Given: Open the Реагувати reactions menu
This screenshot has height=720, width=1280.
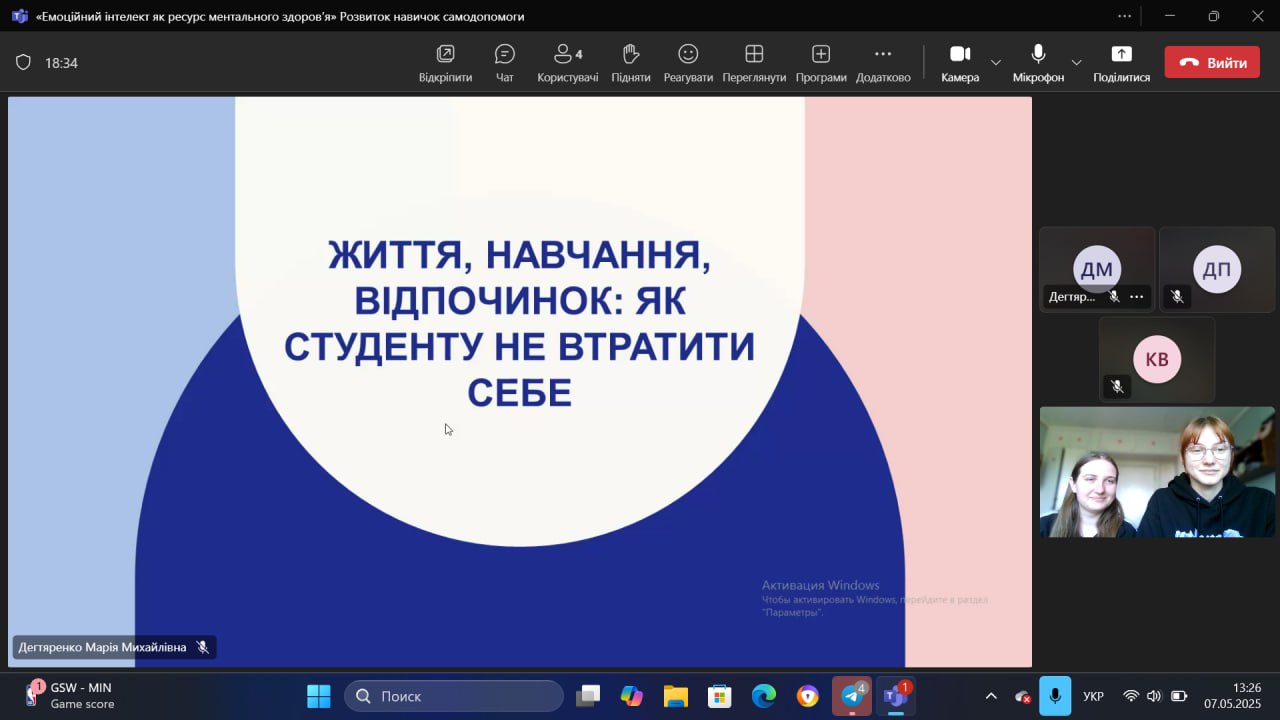Looking at the screenshot, I should (x=688, y=63).
